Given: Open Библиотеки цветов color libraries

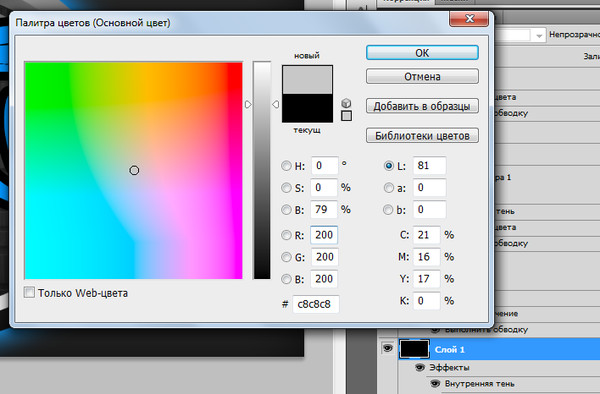Looking at the screenshot, I should pos(422,135).
